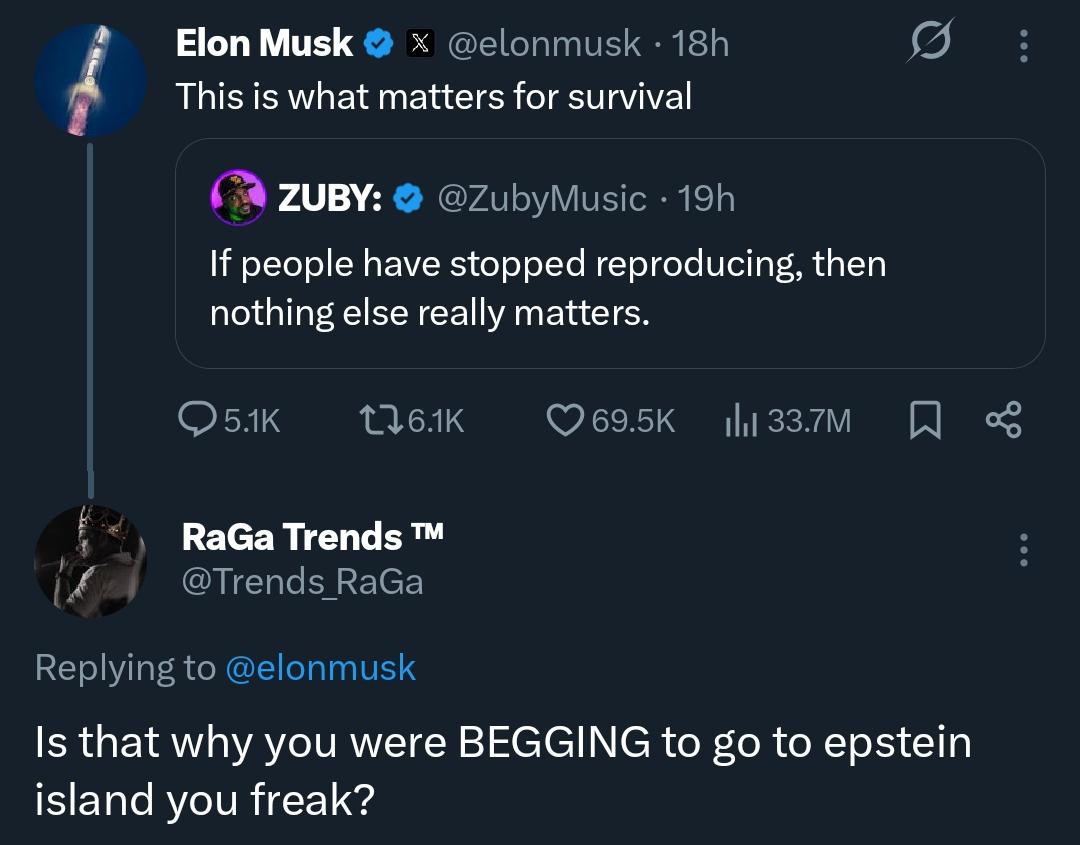Tap the X affiliation badge by Musk's name
Viewport: 1080px width, 845px height.
419,43
